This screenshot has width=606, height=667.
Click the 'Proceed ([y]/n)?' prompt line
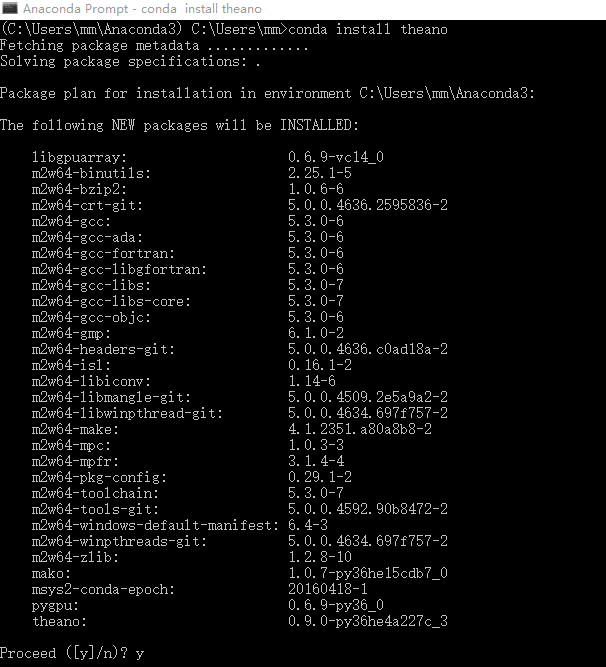click(72, 653)
